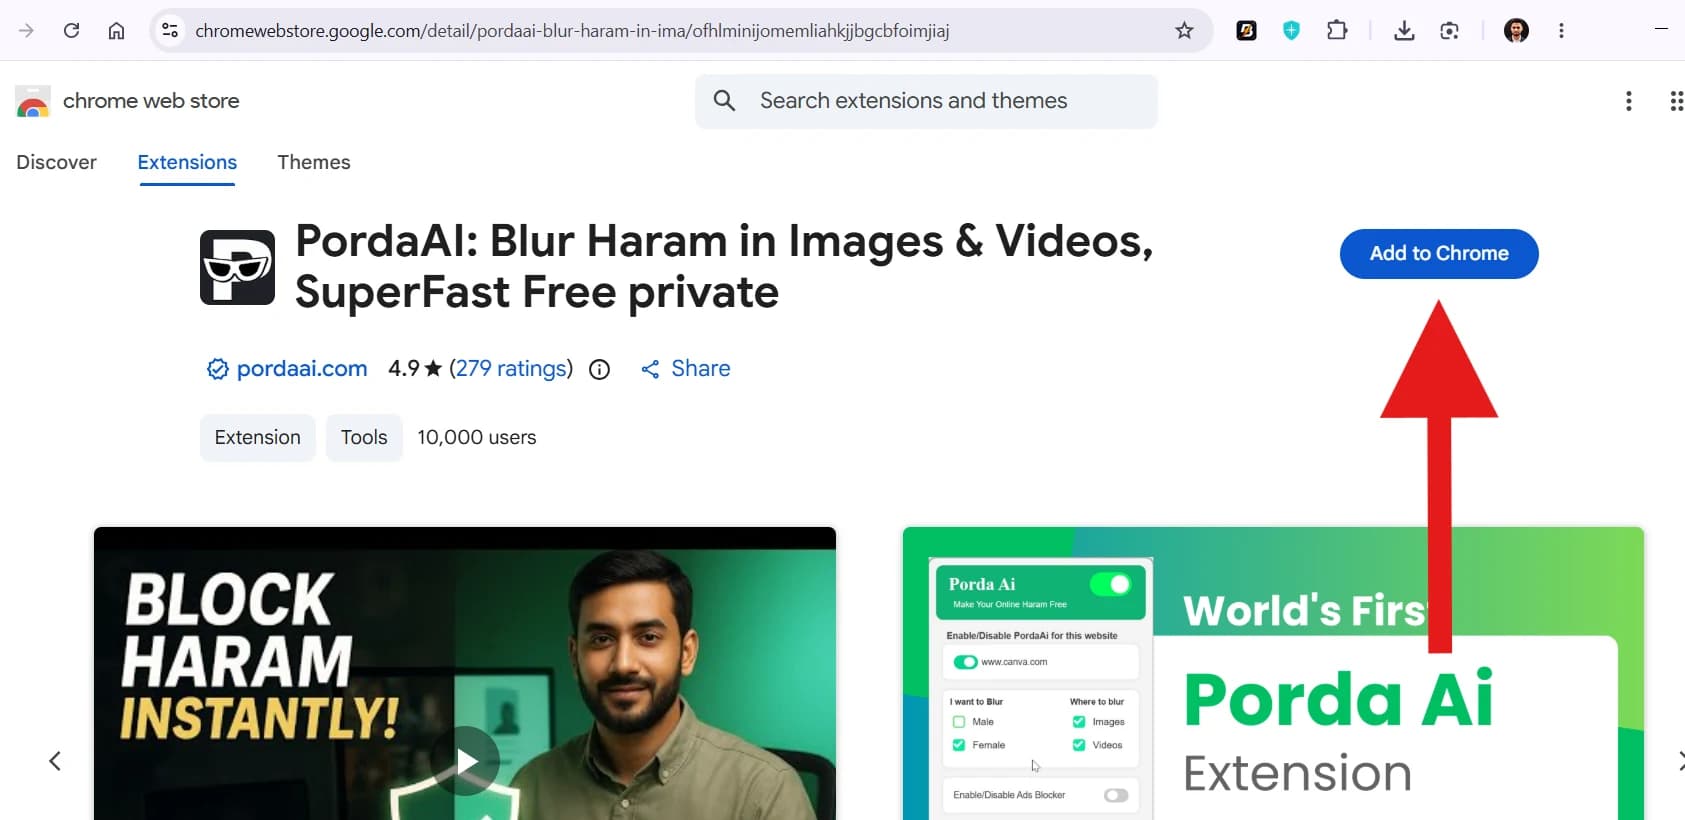Click the blue shield extension icon
Image resolution: width=1685 pixels, height=820 pixels.
1291,30
